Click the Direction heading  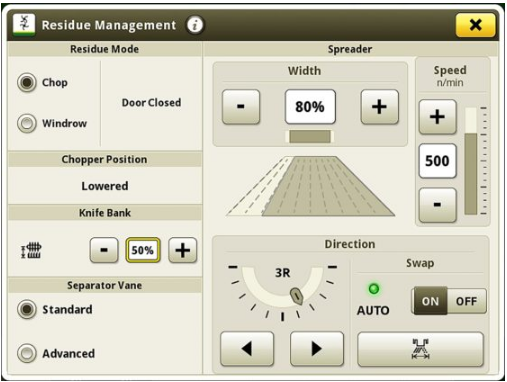pyautogui.click(x=350, y=244)
